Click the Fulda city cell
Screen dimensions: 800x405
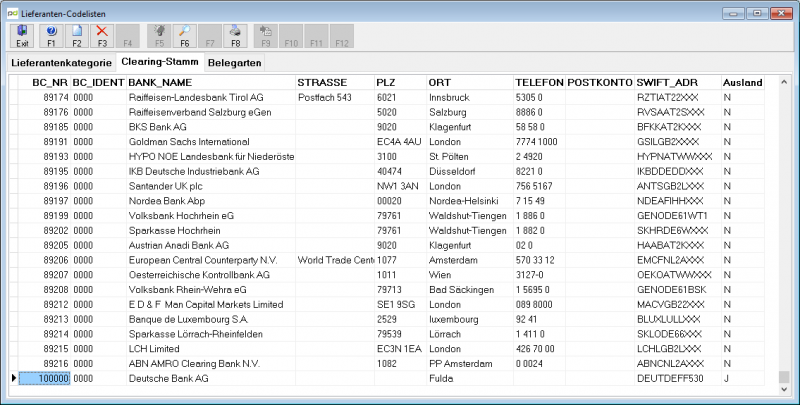tap(470, 378)
